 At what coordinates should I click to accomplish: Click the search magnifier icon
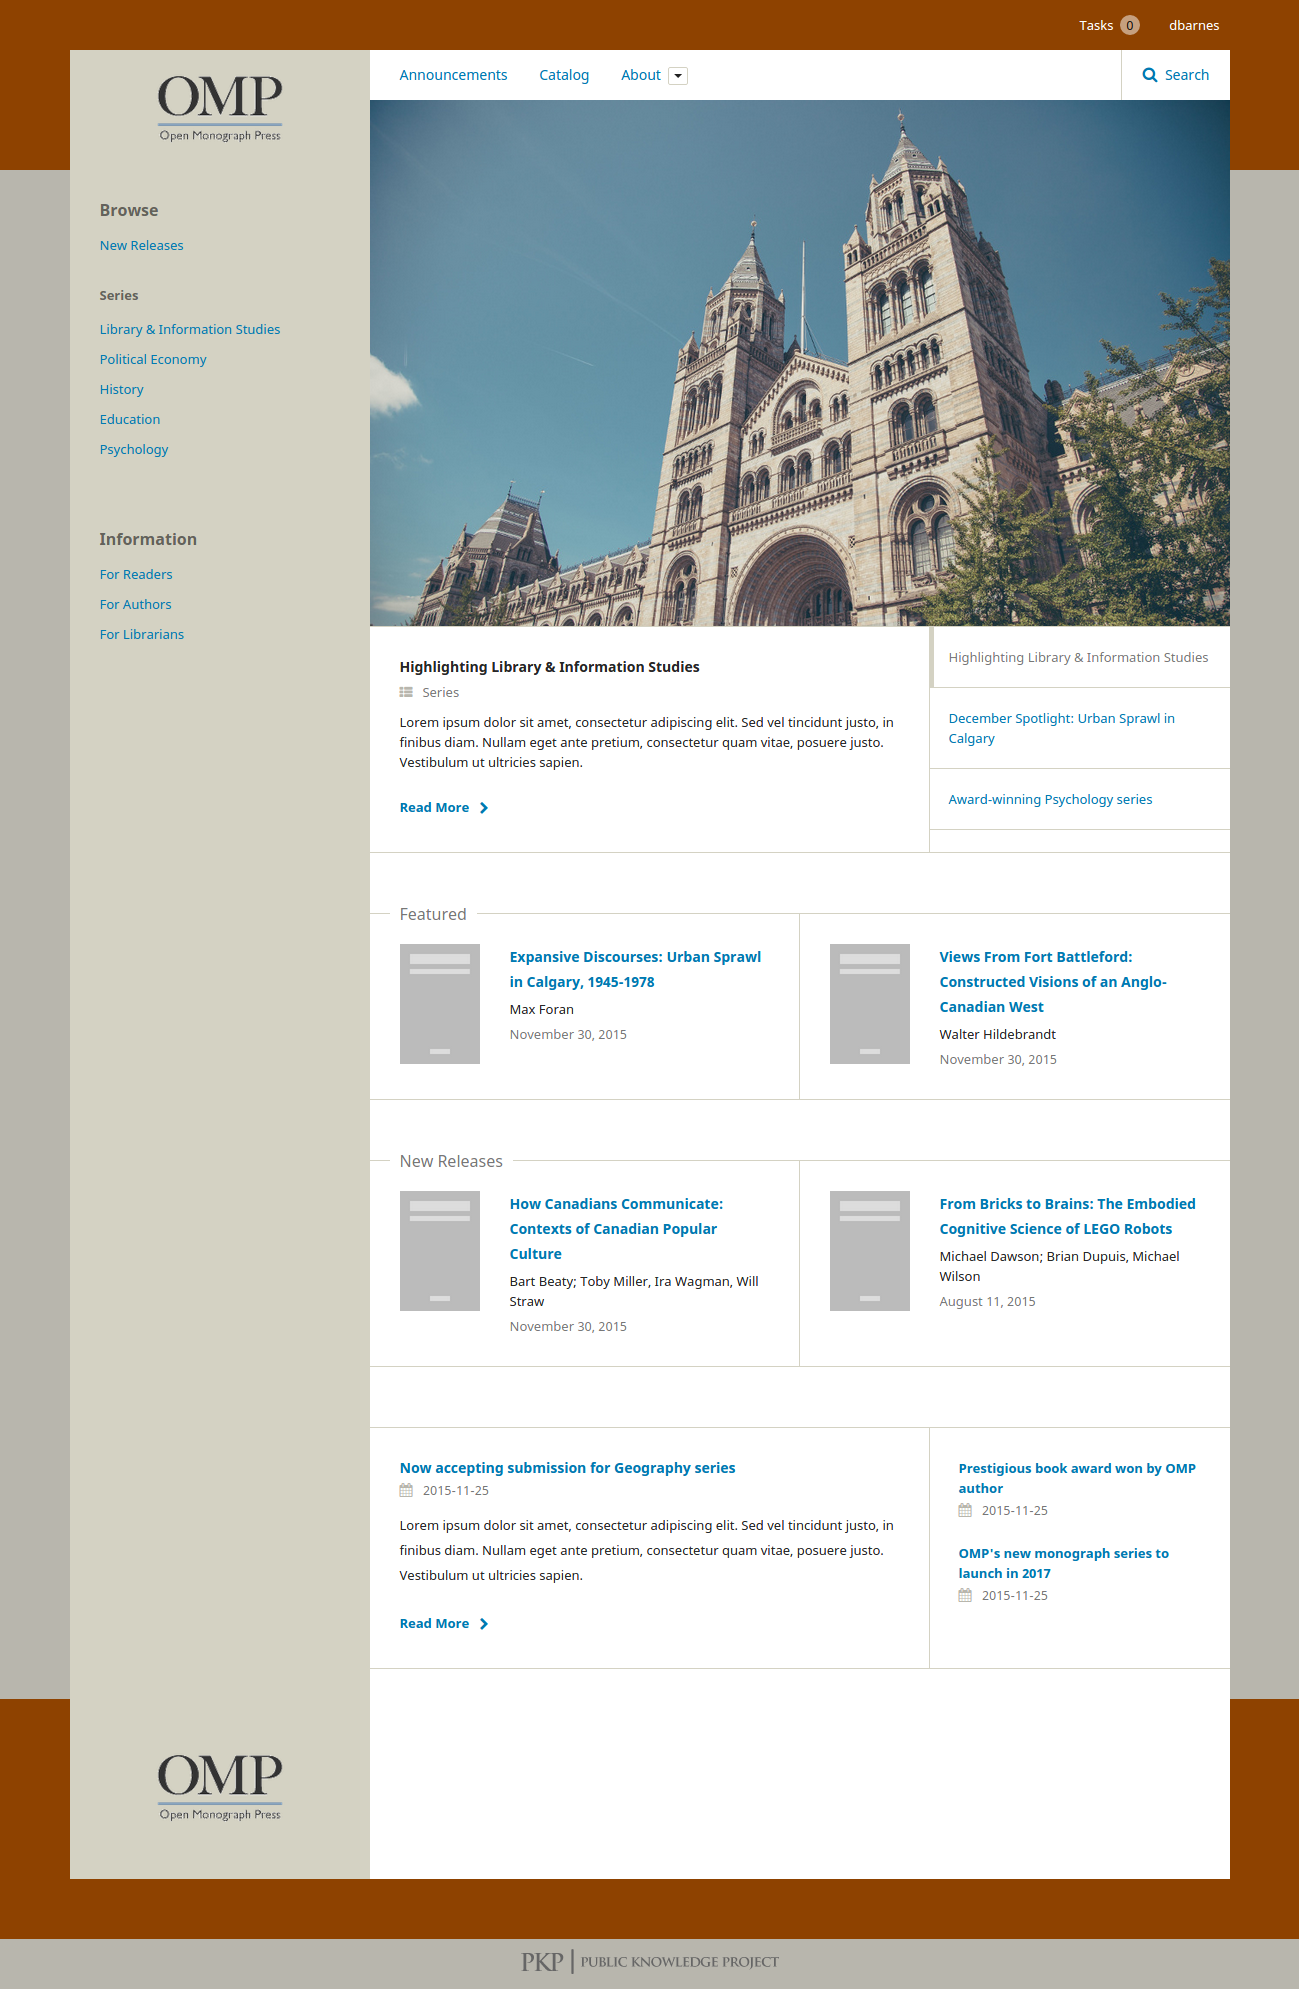[1150, 75]
